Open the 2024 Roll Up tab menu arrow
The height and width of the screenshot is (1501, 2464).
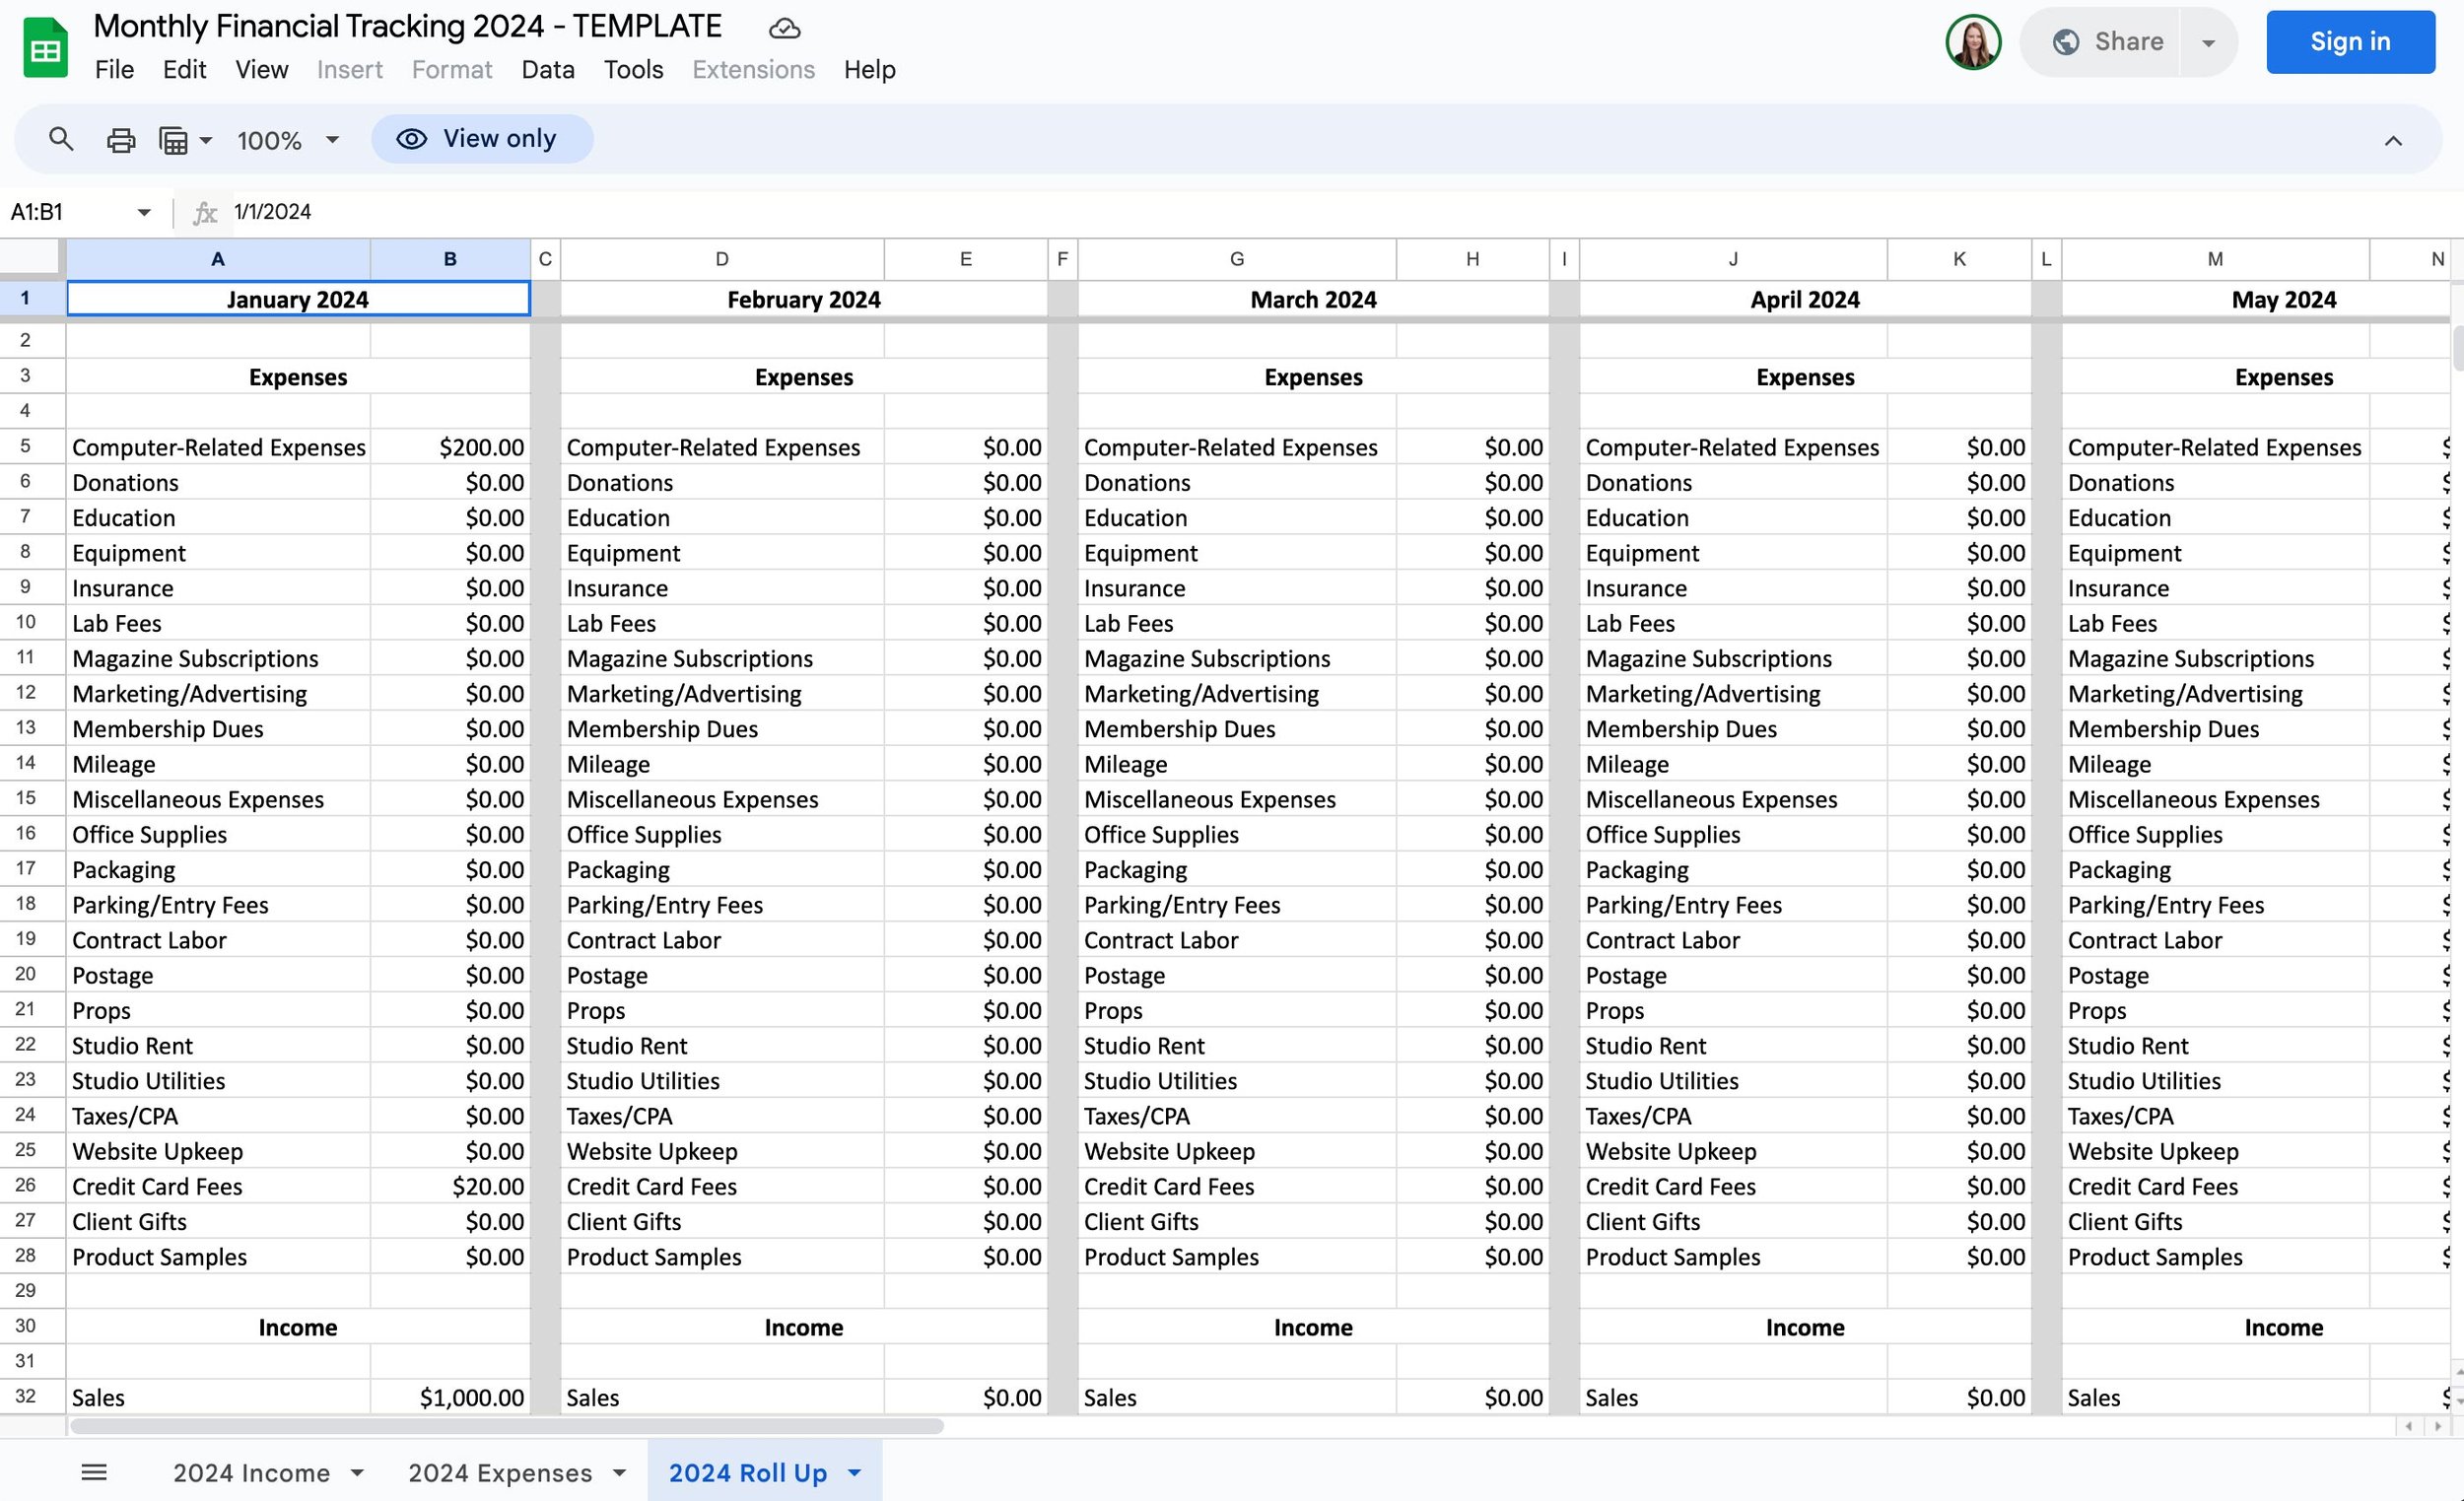(854, 1472)
